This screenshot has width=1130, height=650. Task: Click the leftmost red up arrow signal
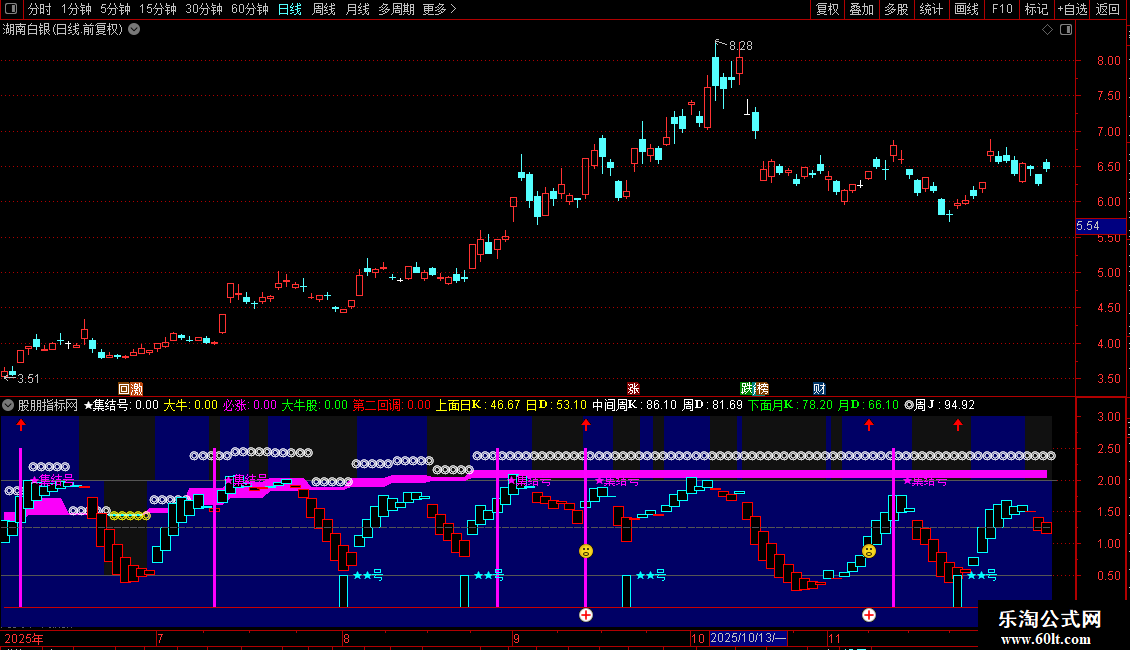pos(21,425)
